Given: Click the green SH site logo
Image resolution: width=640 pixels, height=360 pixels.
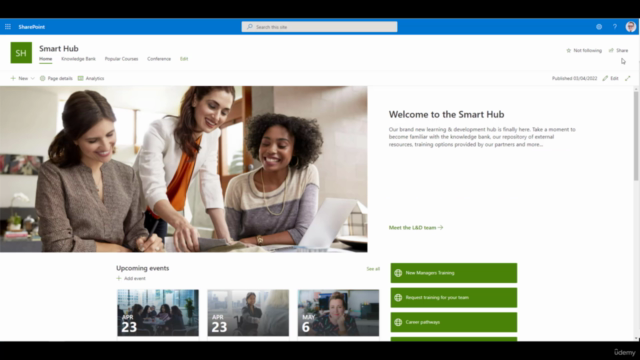Looking at the screenshot, I should pyautogui.click(x=21, y=53).
